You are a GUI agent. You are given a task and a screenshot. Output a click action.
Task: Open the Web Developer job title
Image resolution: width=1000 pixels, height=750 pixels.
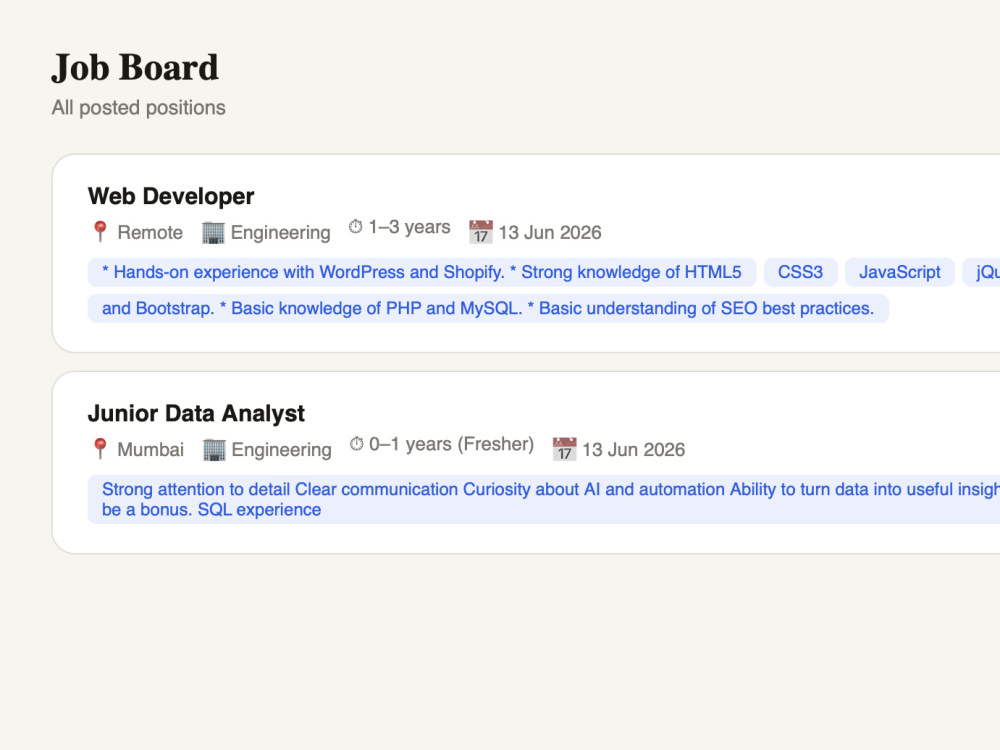pyautogui.click(x=171, y=196)
